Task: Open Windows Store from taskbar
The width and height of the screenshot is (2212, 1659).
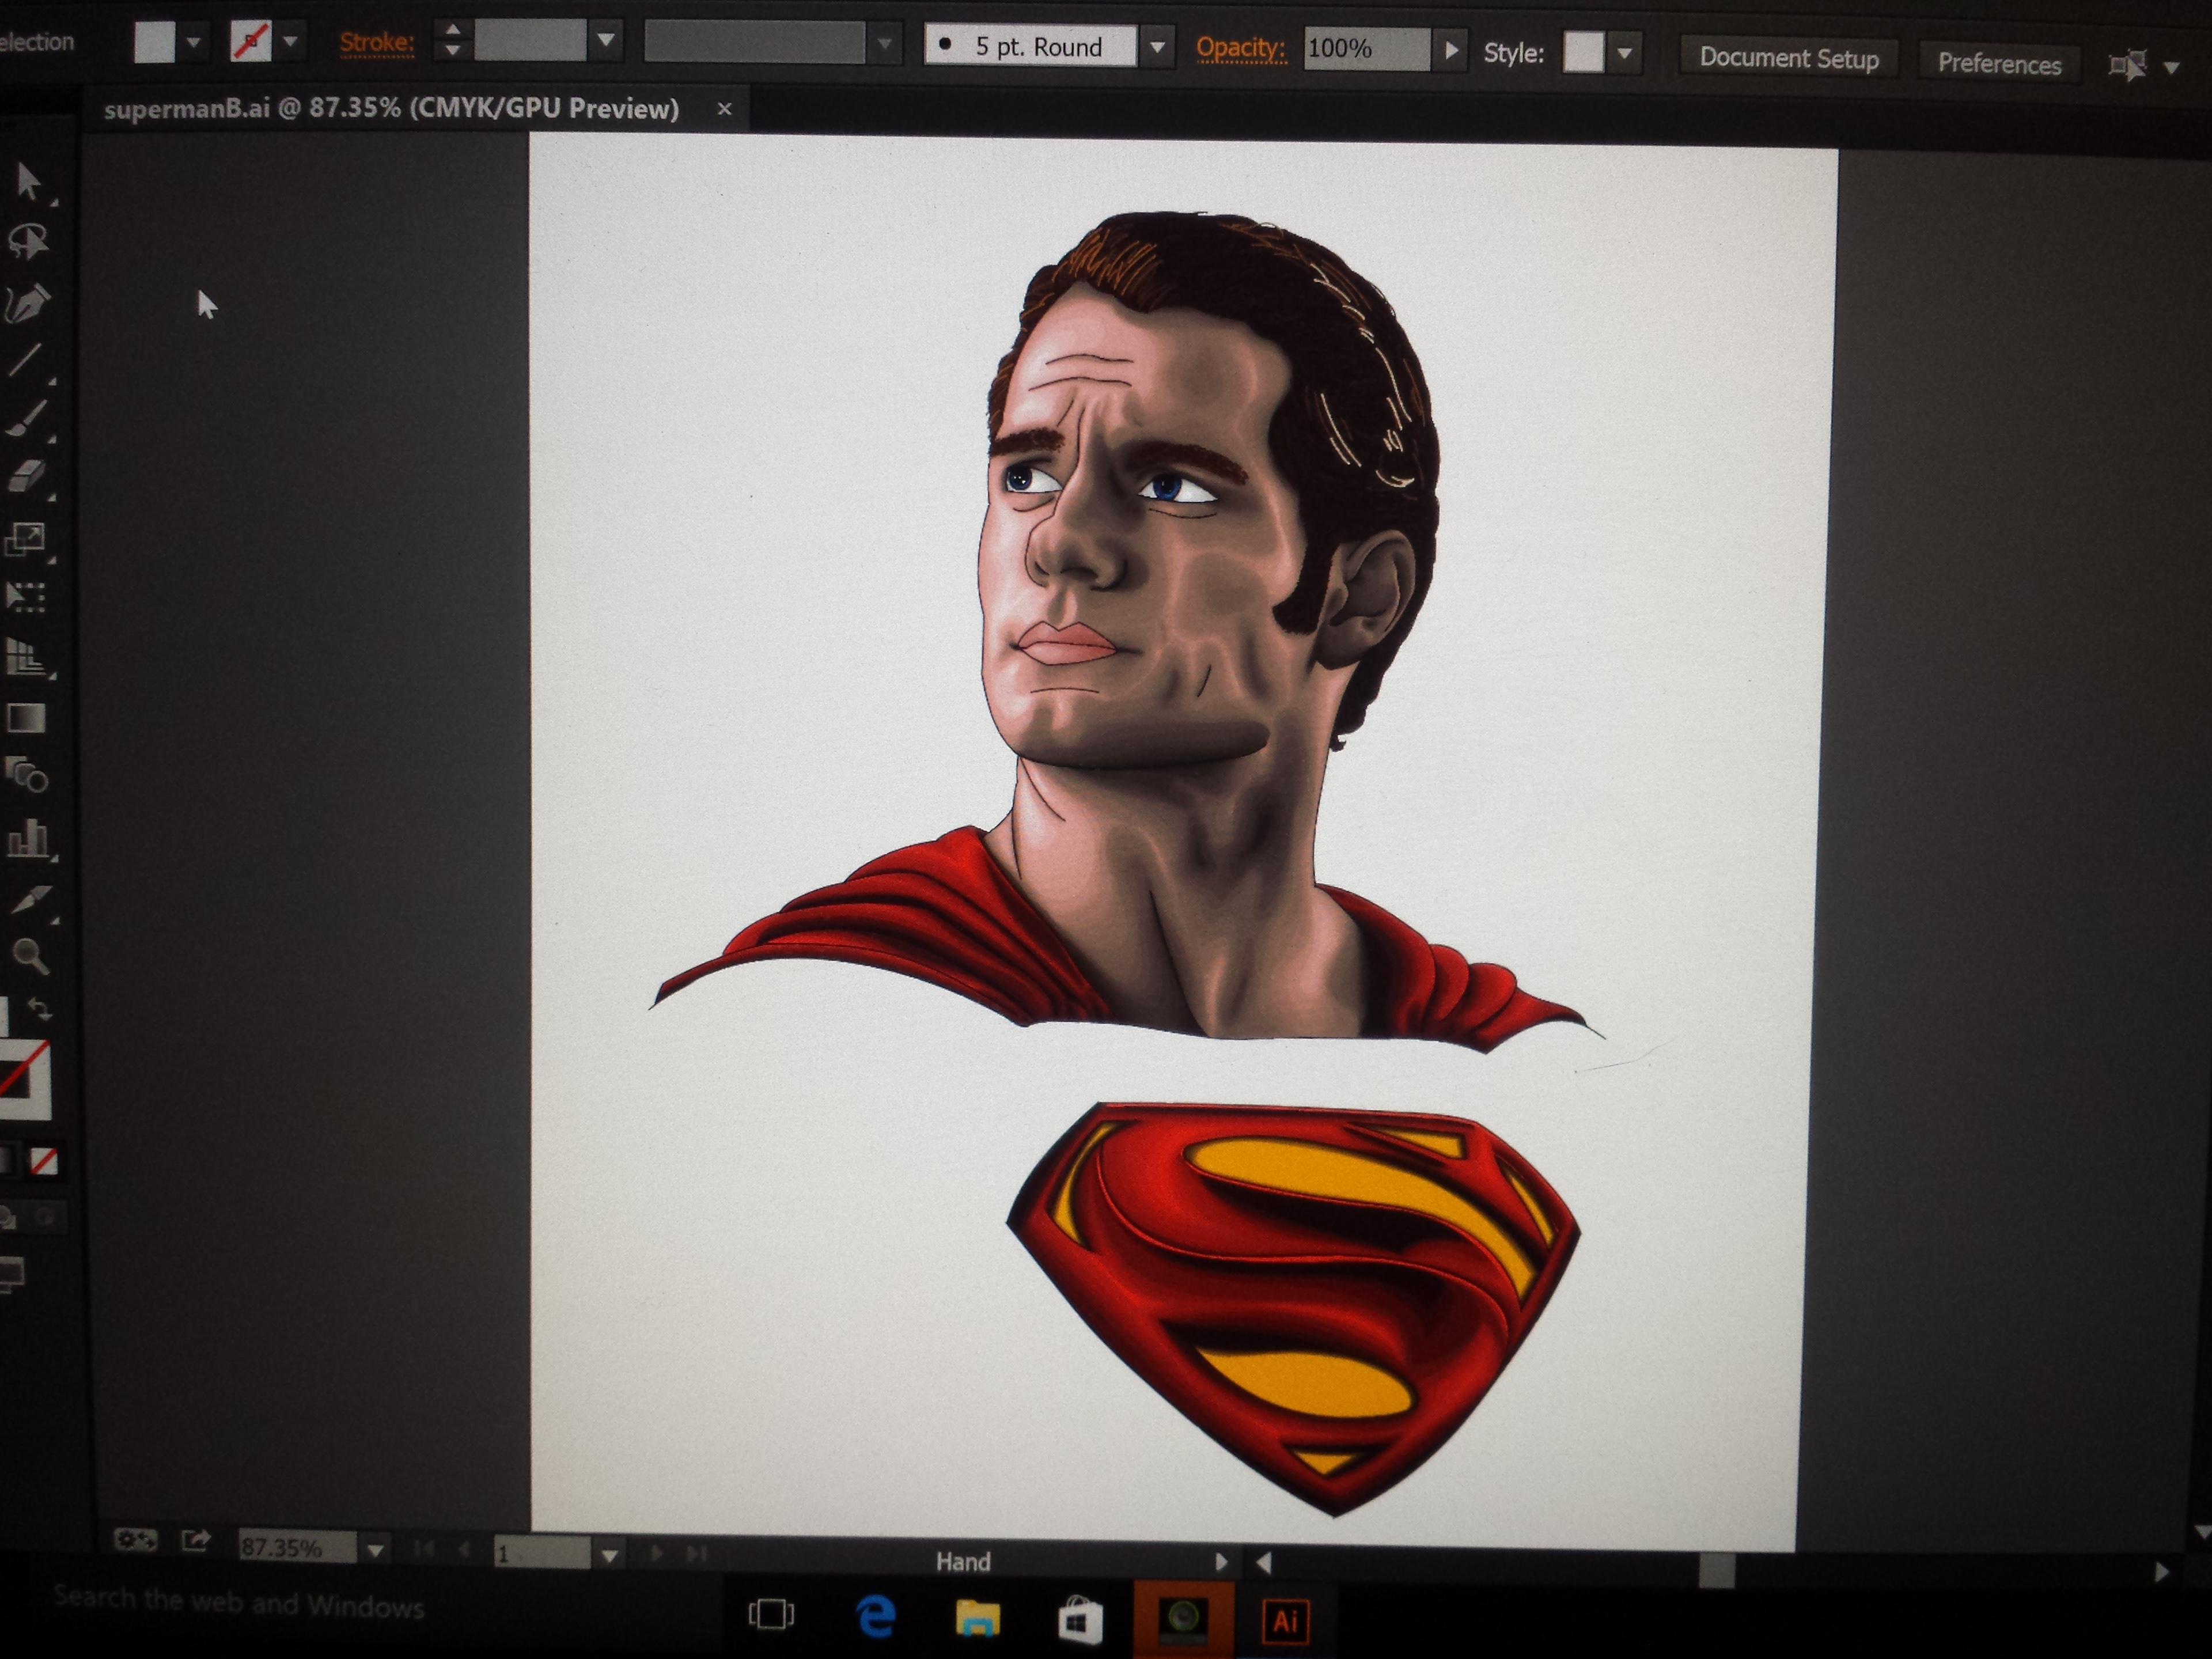Action: pyautogui.click(x=1080, y=1619)
